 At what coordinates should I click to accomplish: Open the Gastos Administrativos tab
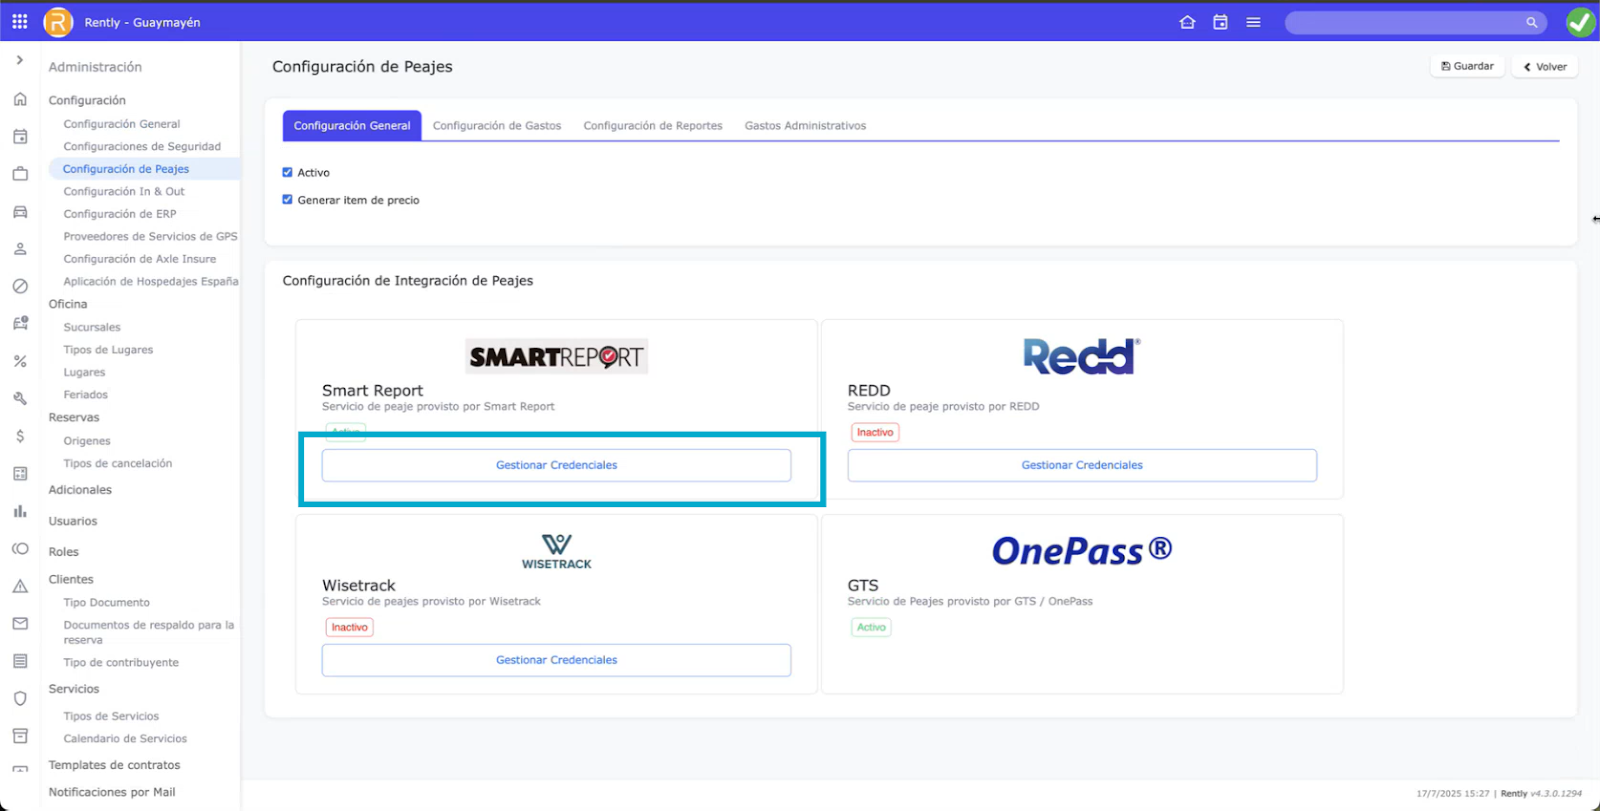pos(805,126)
